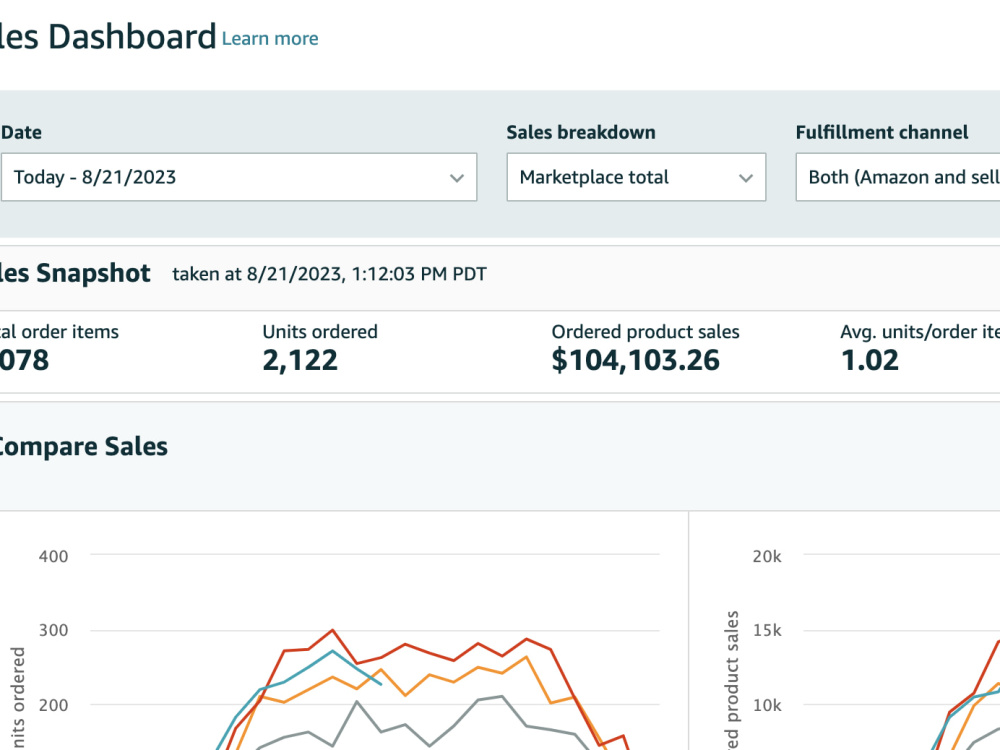This screenshot has width=1000, height=750.
Task: Expand the Date dropdown chevron
Action: click(x=457, y=178)
